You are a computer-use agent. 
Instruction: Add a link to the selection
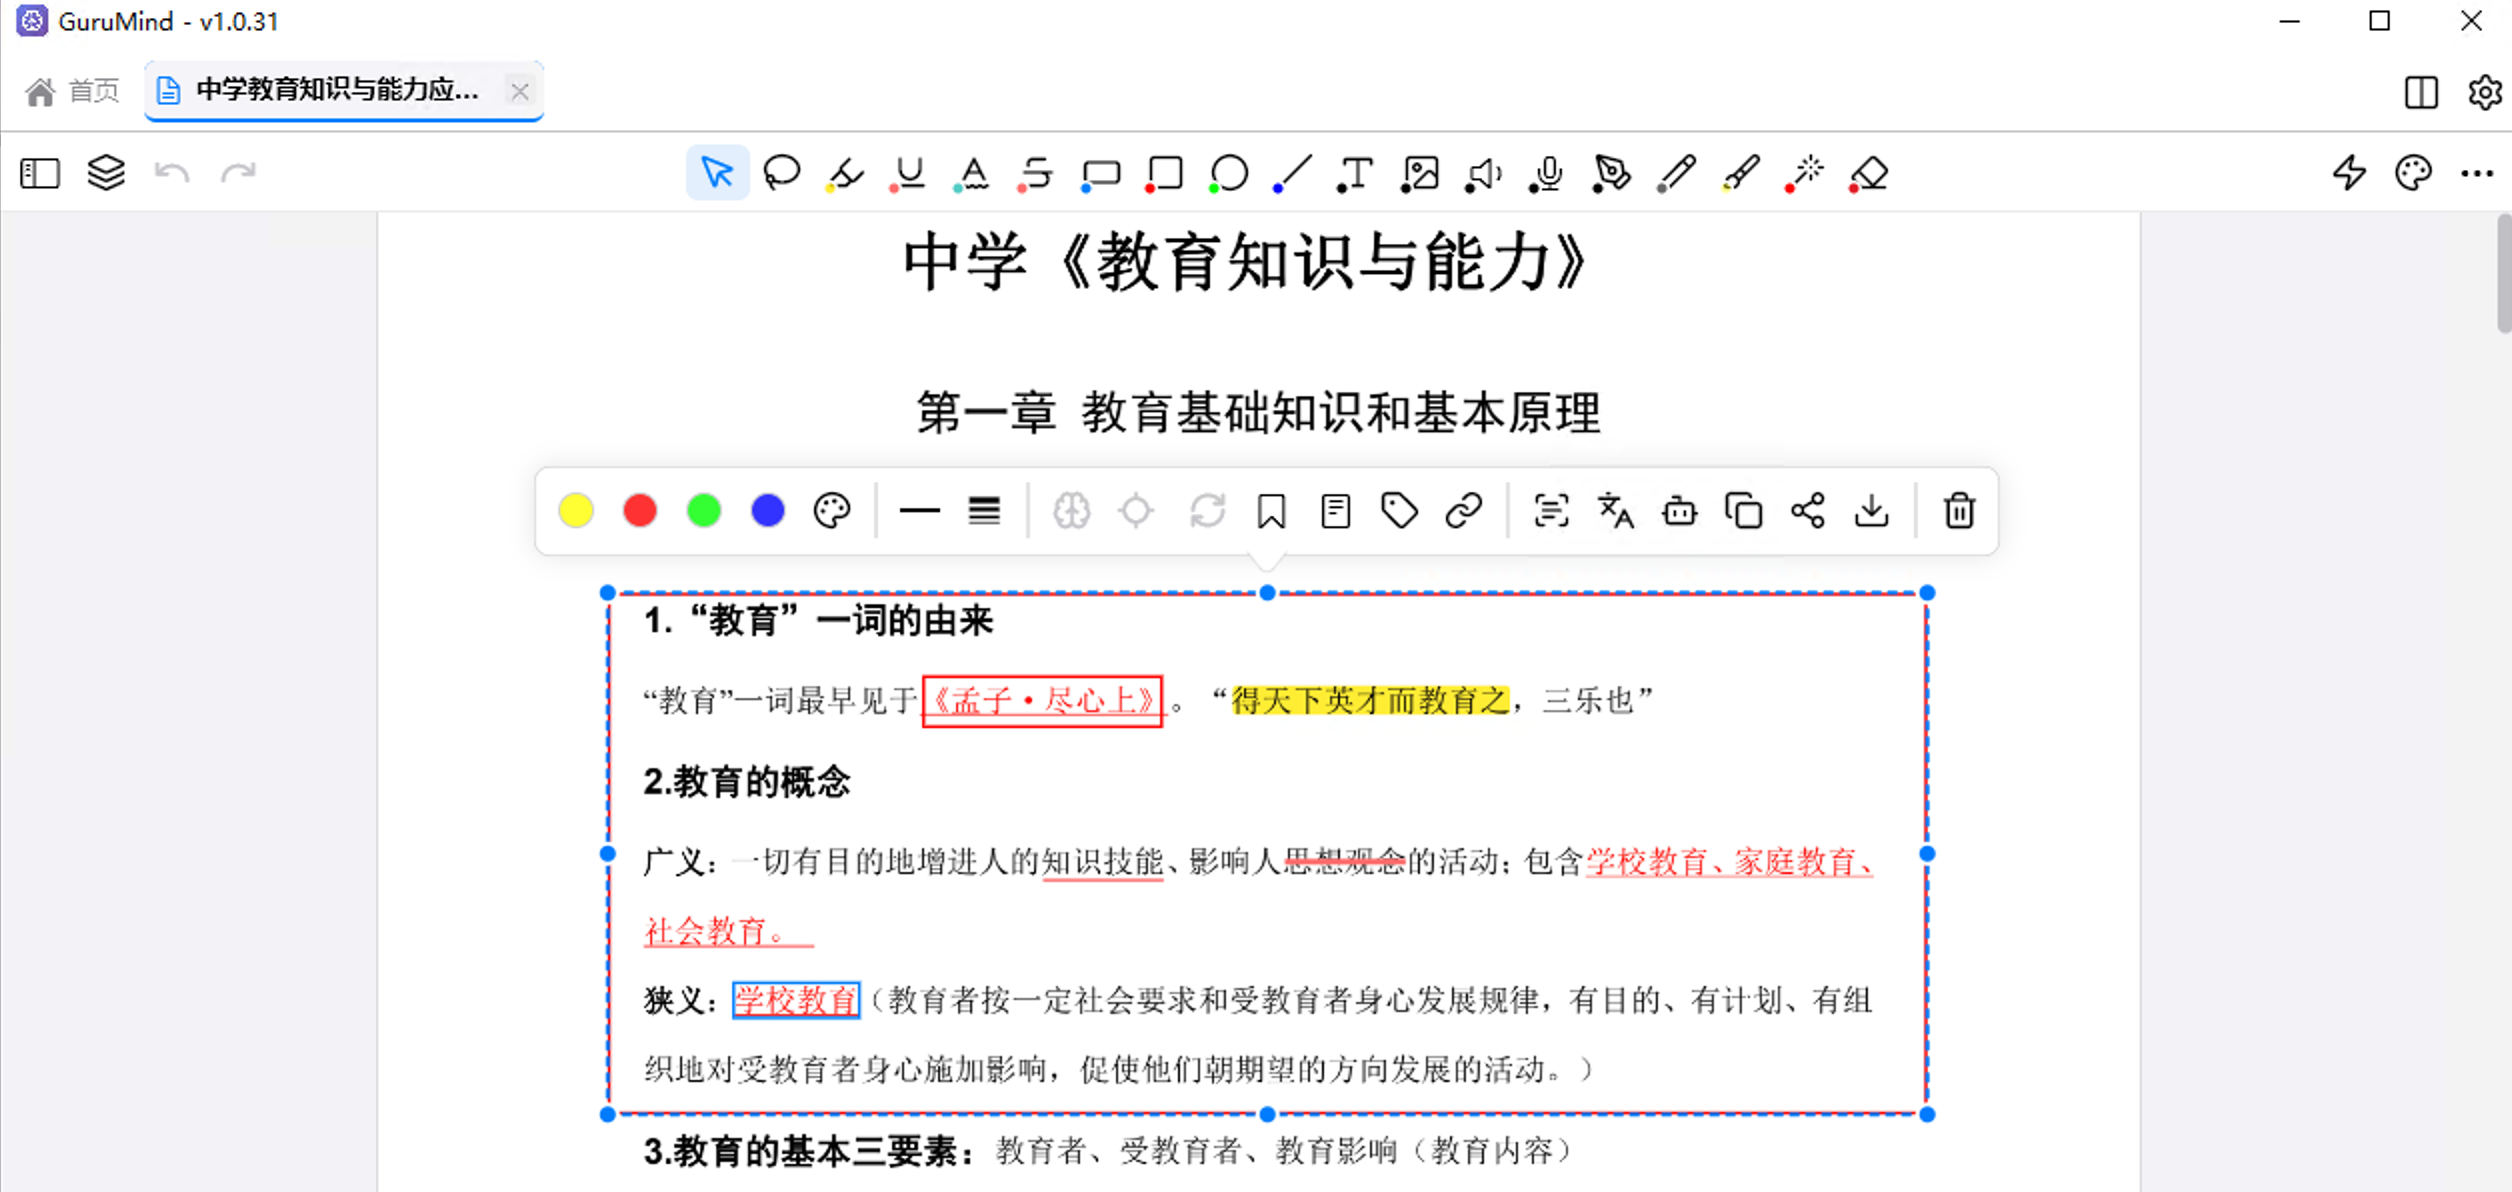[x=1463, y=511]
